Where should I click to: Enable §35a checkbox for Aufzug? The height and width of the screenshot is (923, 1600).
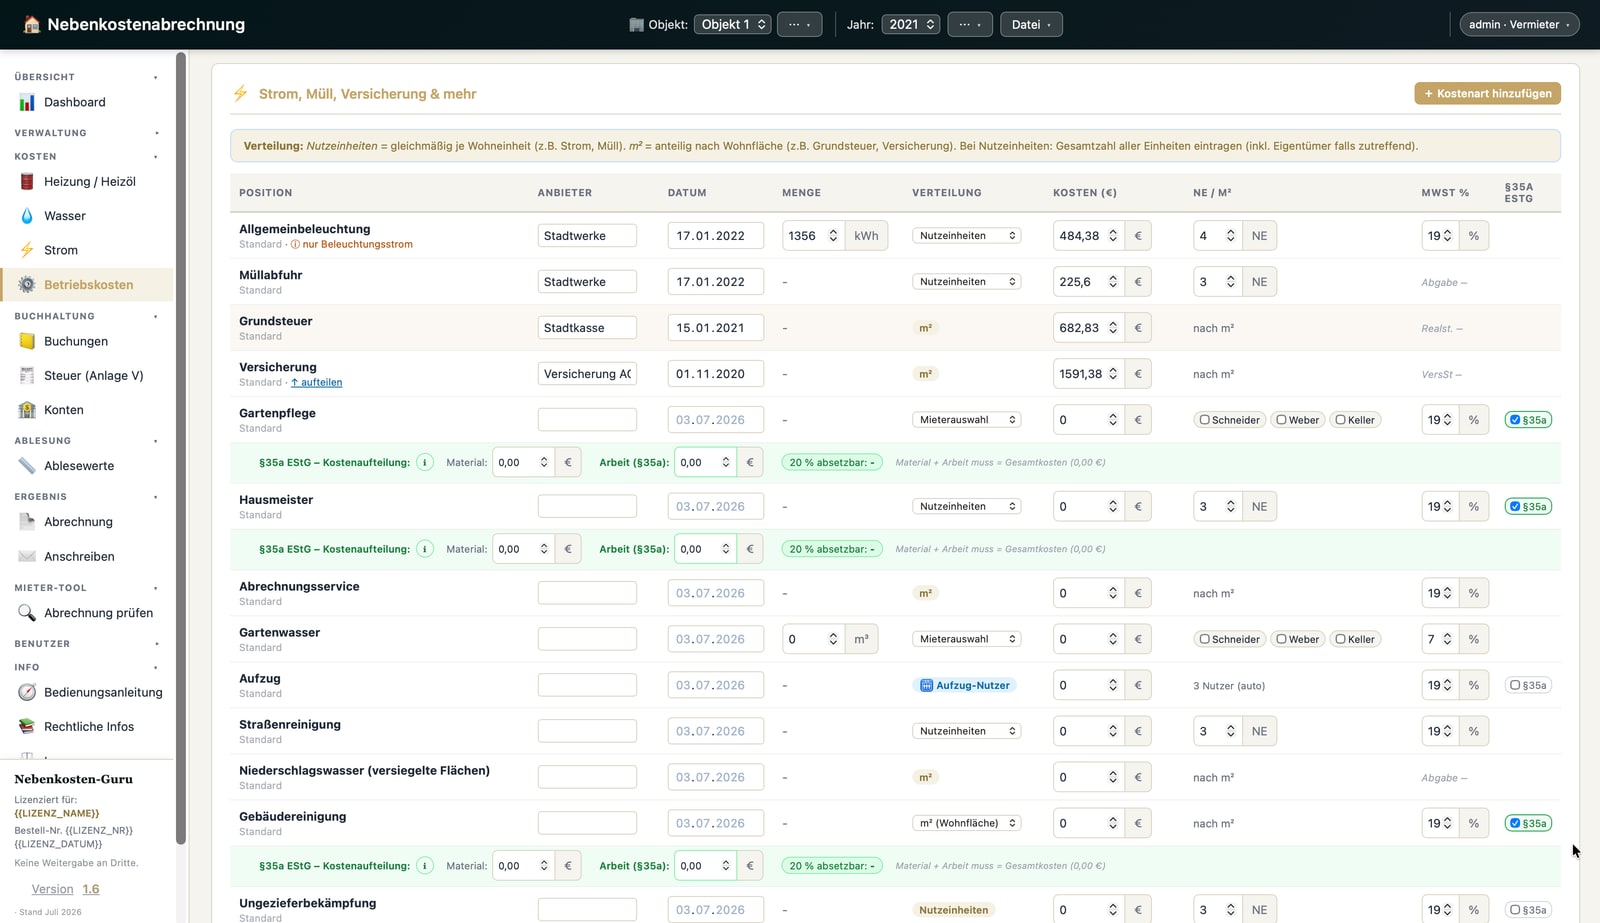[1515, 685]
